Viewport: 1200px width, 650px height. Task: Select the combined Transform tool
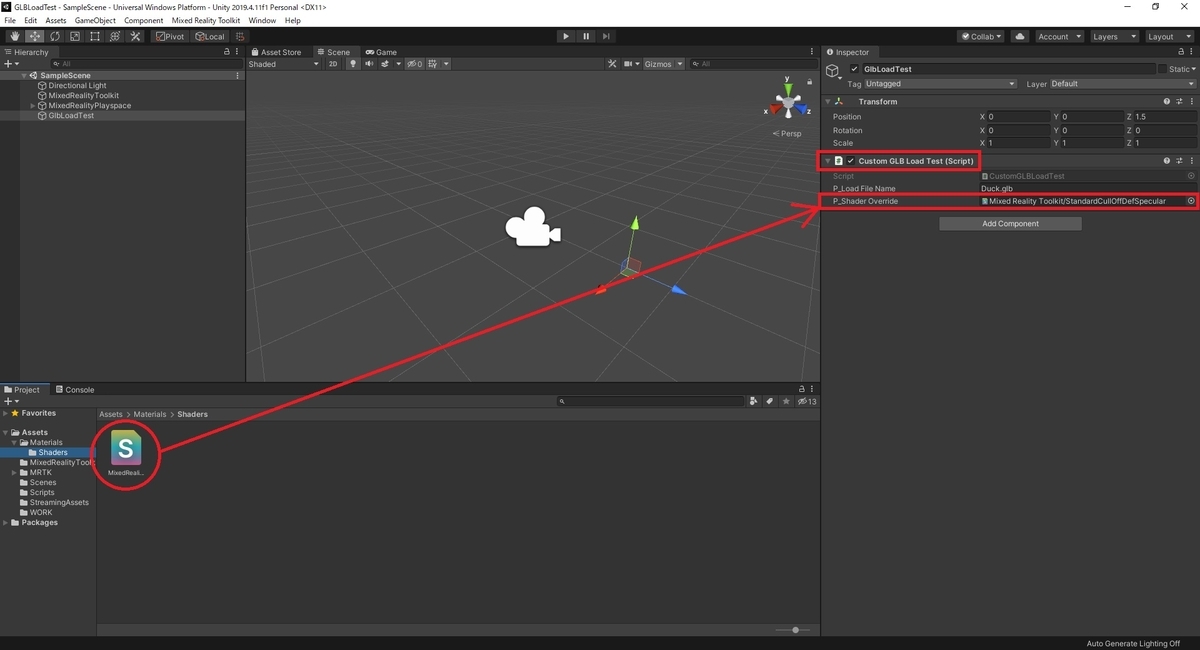pos(114,37)
